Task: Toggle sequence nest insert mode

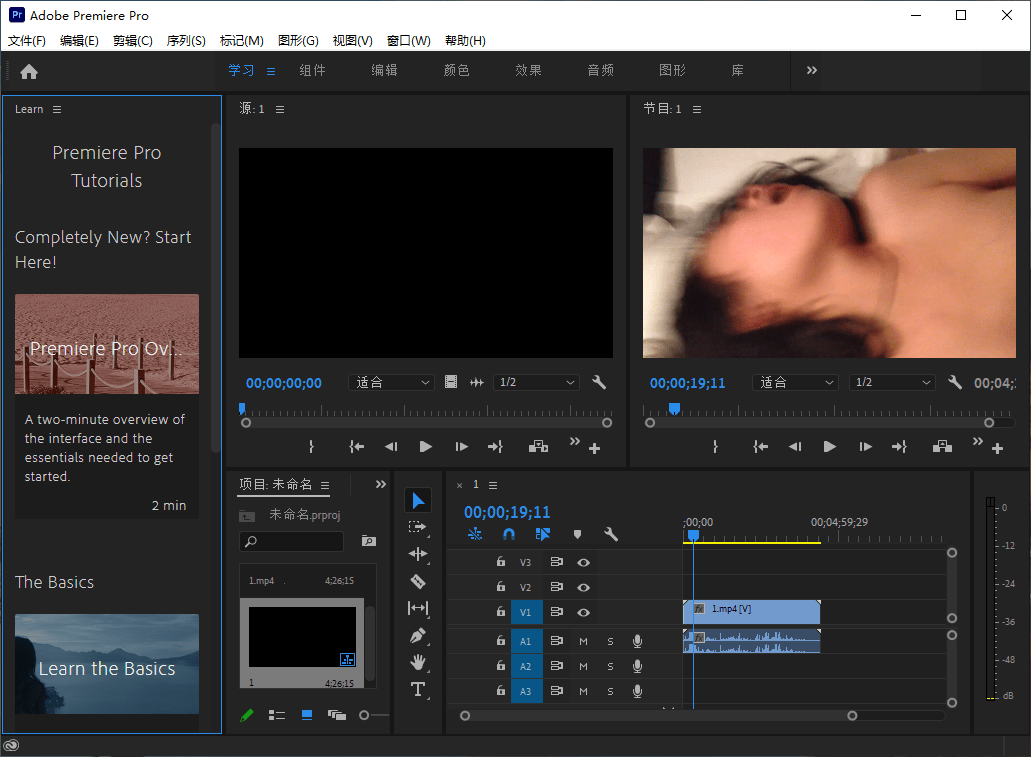Action: tap(475, 534)
